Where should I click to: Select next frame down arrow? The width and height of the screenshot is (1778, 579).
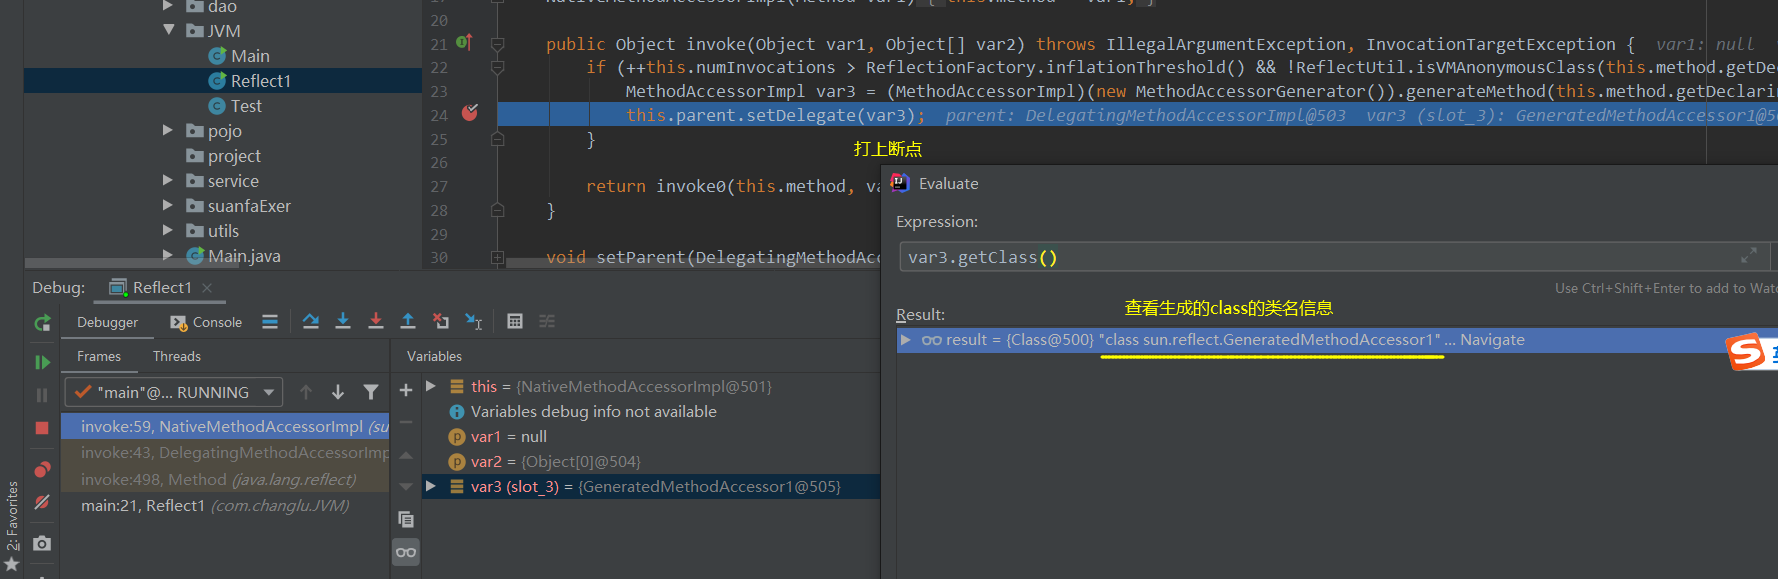click(338, 392)
